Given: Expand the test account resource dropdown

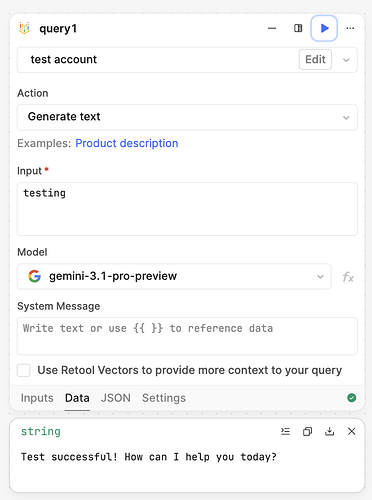Looking at the screenshot, I should (x=346, y=60).
